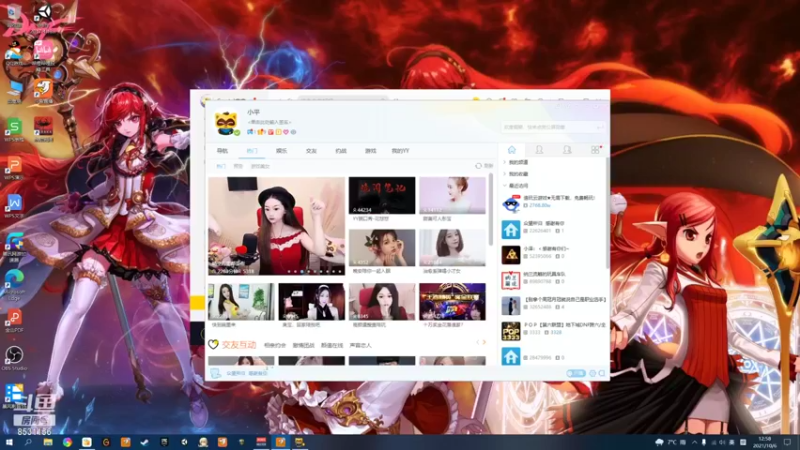Open the 金山PDF desktop icon
Viewport: 800px width, 450px height.
click(x=14, y=320)
